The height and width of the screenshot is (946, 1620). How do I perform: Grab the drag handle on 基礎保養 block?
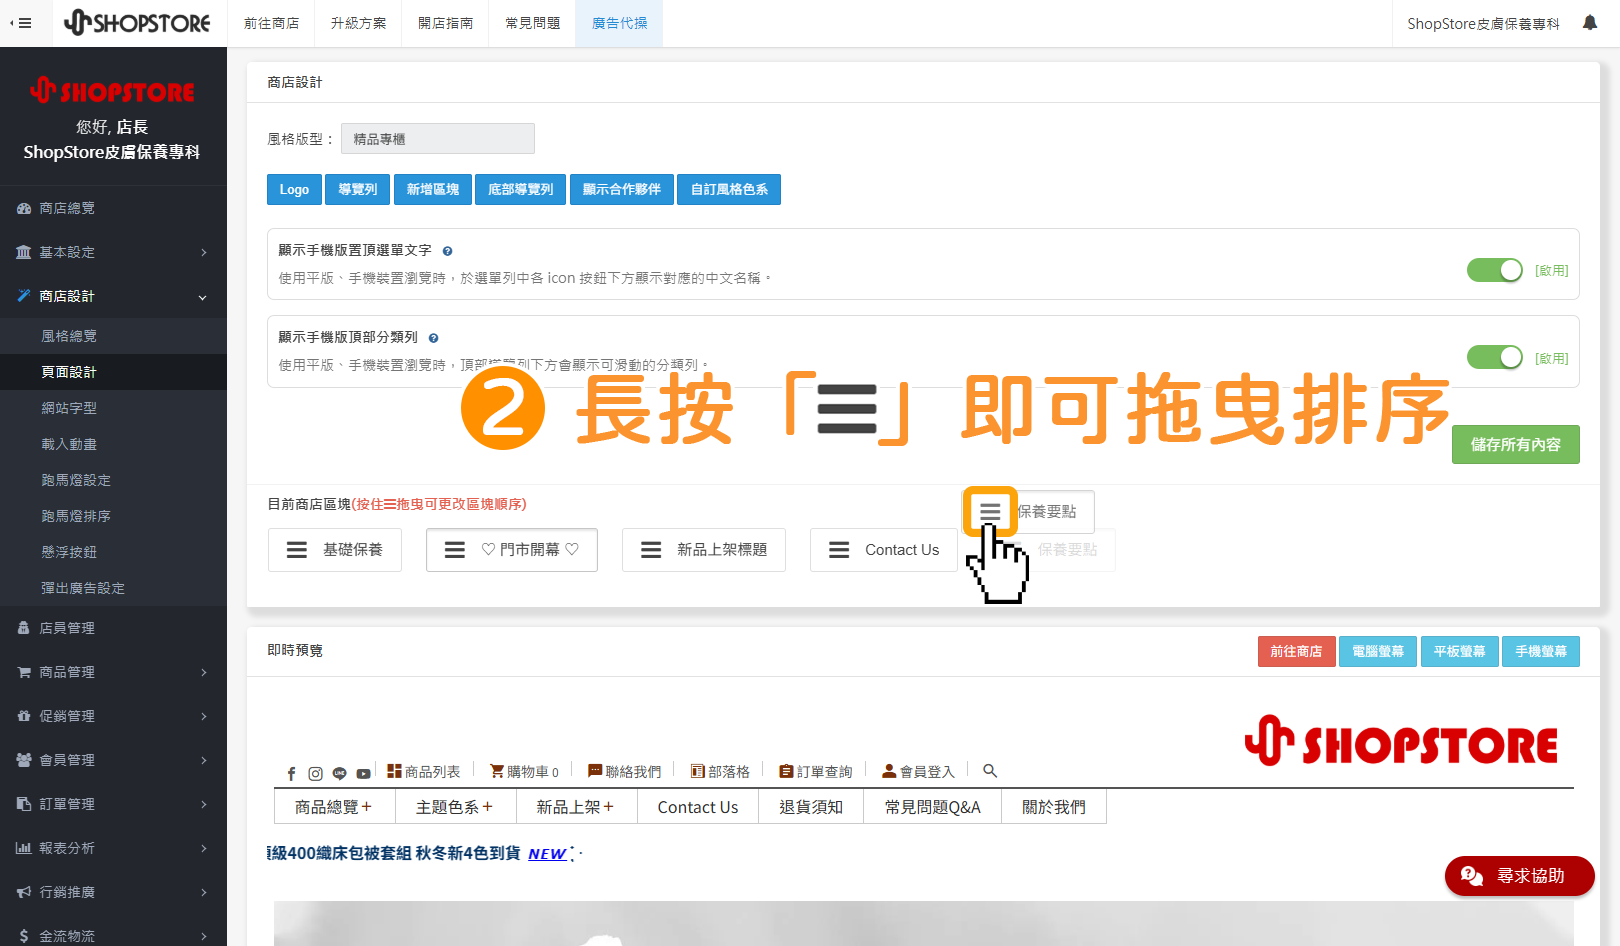click(x=297, y=550)
